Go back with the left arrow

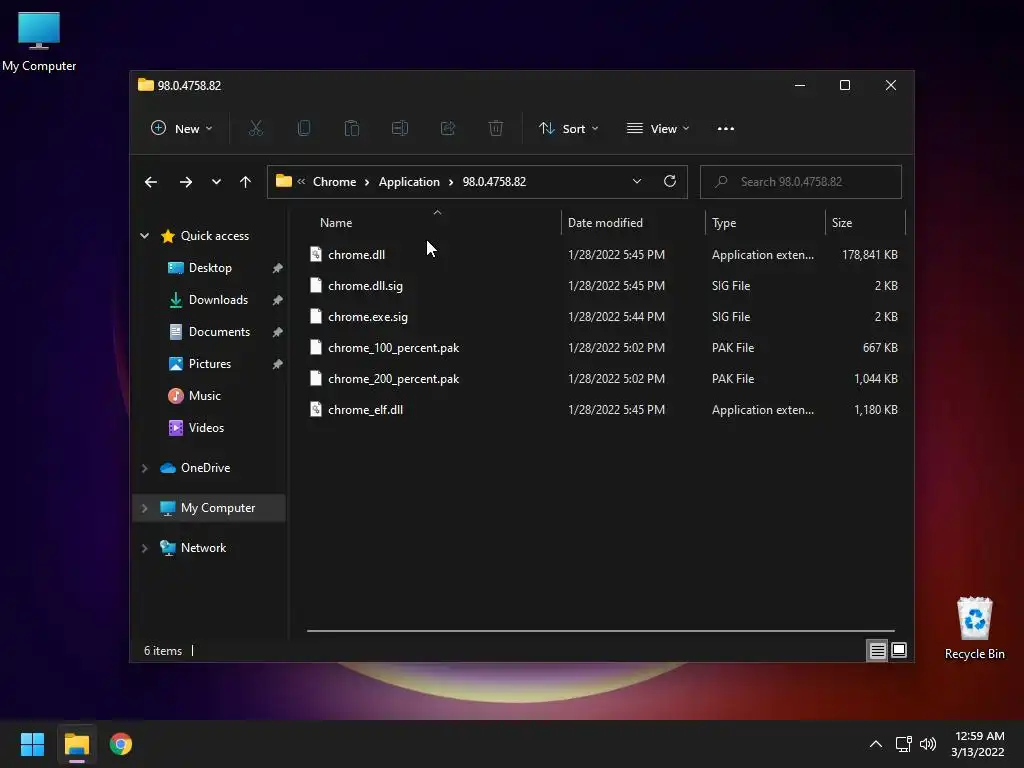pos(151,182)
